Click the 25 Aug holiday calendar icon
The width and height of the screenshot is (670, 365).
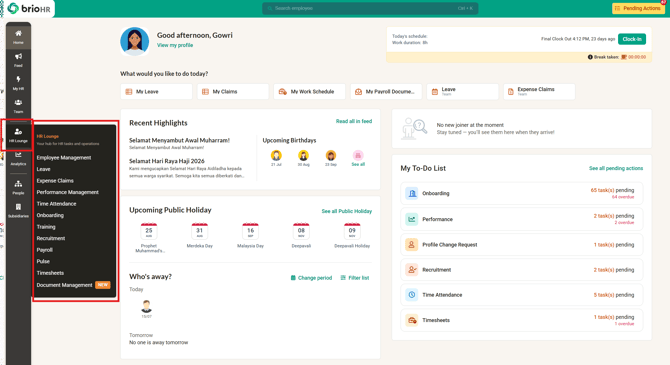pyautogui.click(x=149, y=231)
